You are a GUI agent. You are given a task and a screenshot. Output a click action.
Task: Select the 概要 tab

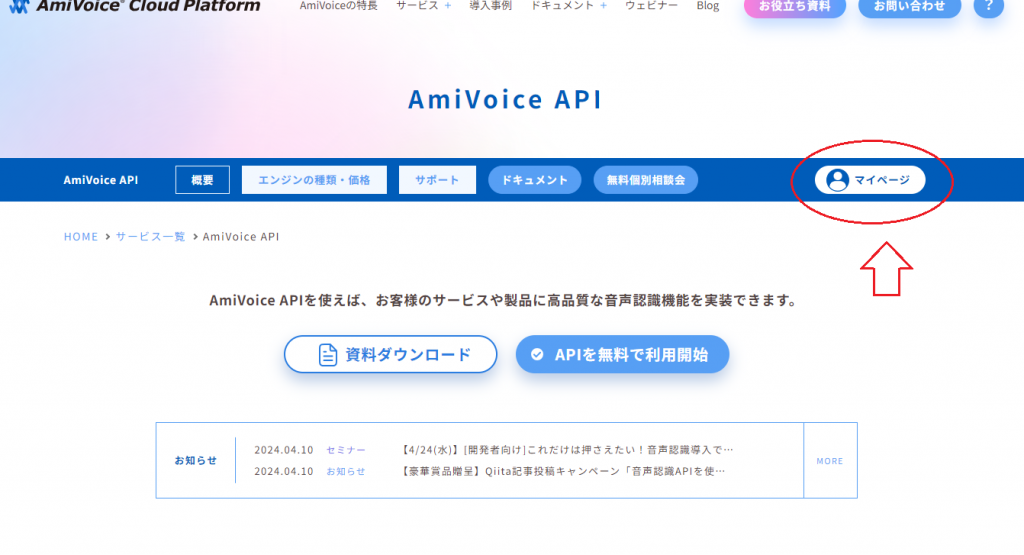pyautogui.click(x=202, y=180)
